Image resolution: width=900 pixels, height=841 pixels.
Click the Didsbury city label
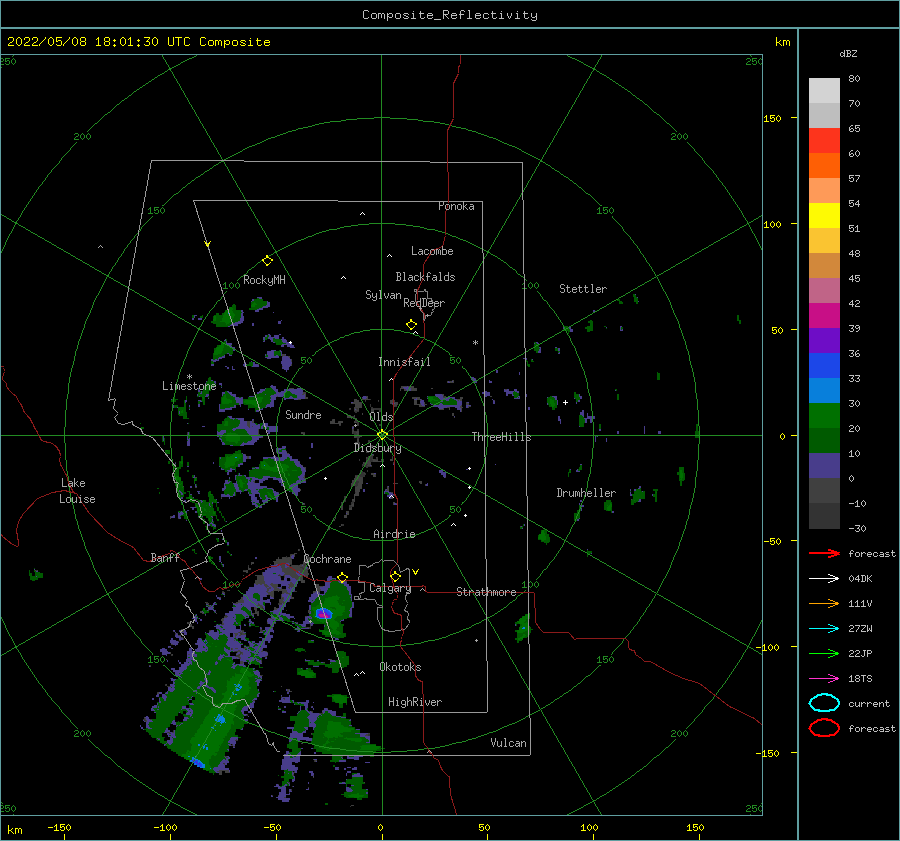pos(377,448)
